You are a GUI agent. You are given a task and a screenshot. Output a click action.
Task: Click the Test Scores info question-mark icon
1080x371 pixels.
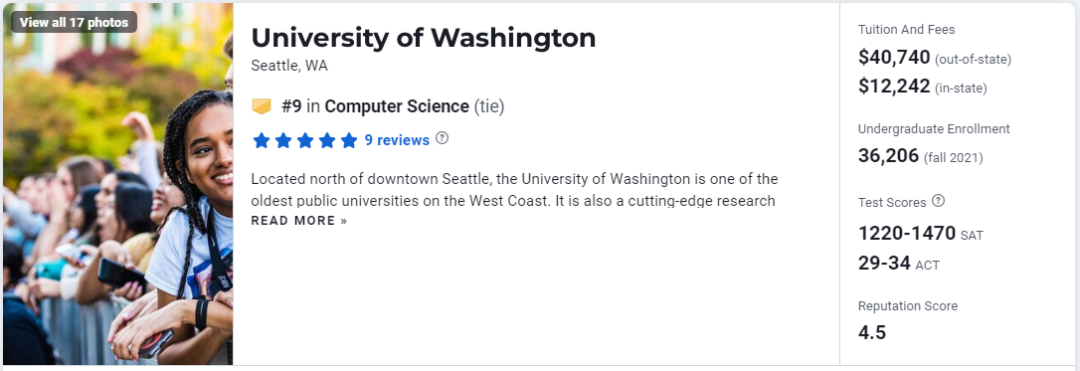click(938, 202)
